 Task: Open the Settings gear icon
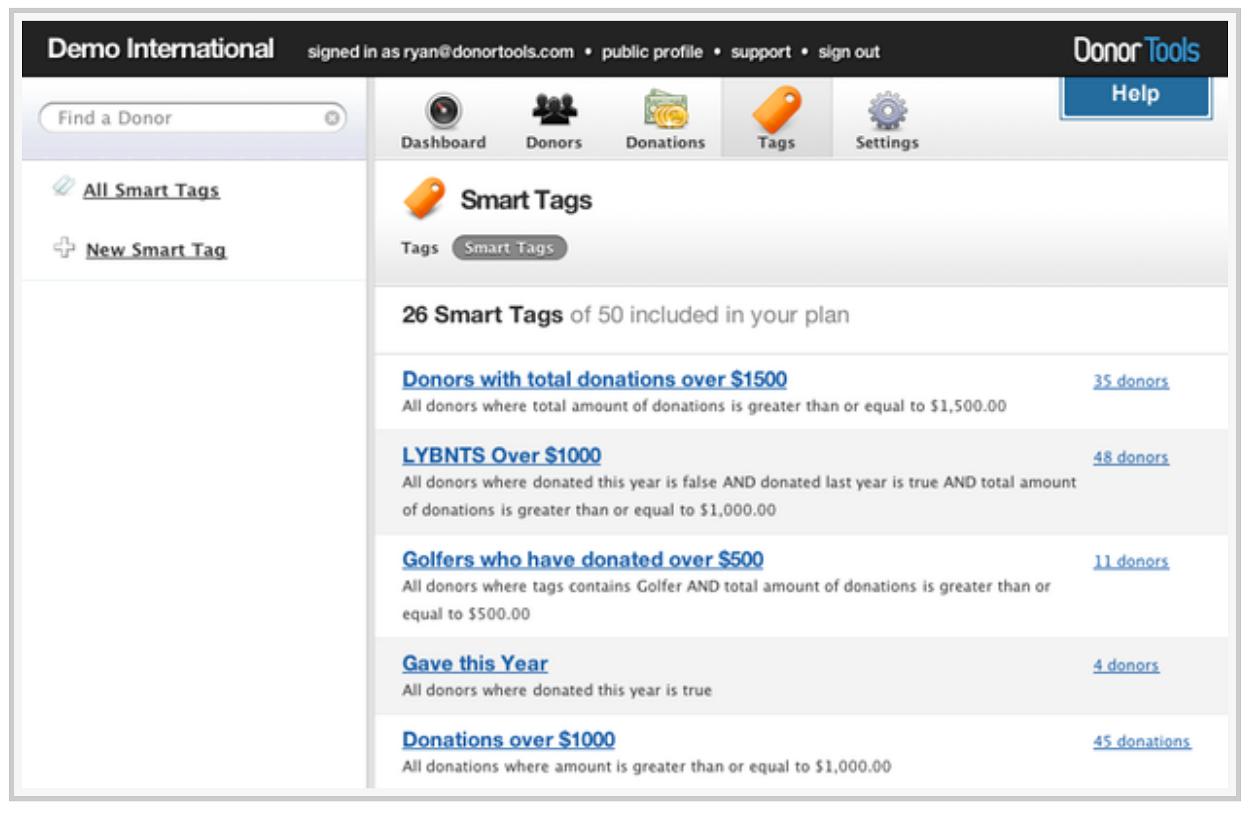(x=886, y=110)
